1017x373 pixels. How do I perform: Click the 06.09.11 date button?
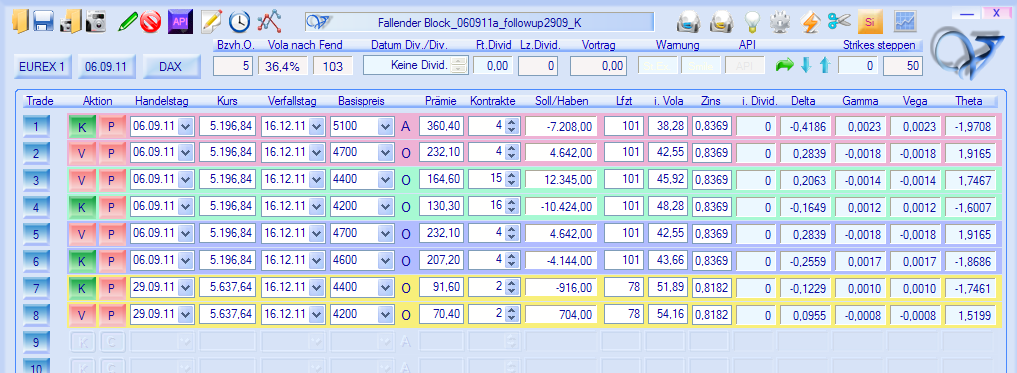point(106,66)
